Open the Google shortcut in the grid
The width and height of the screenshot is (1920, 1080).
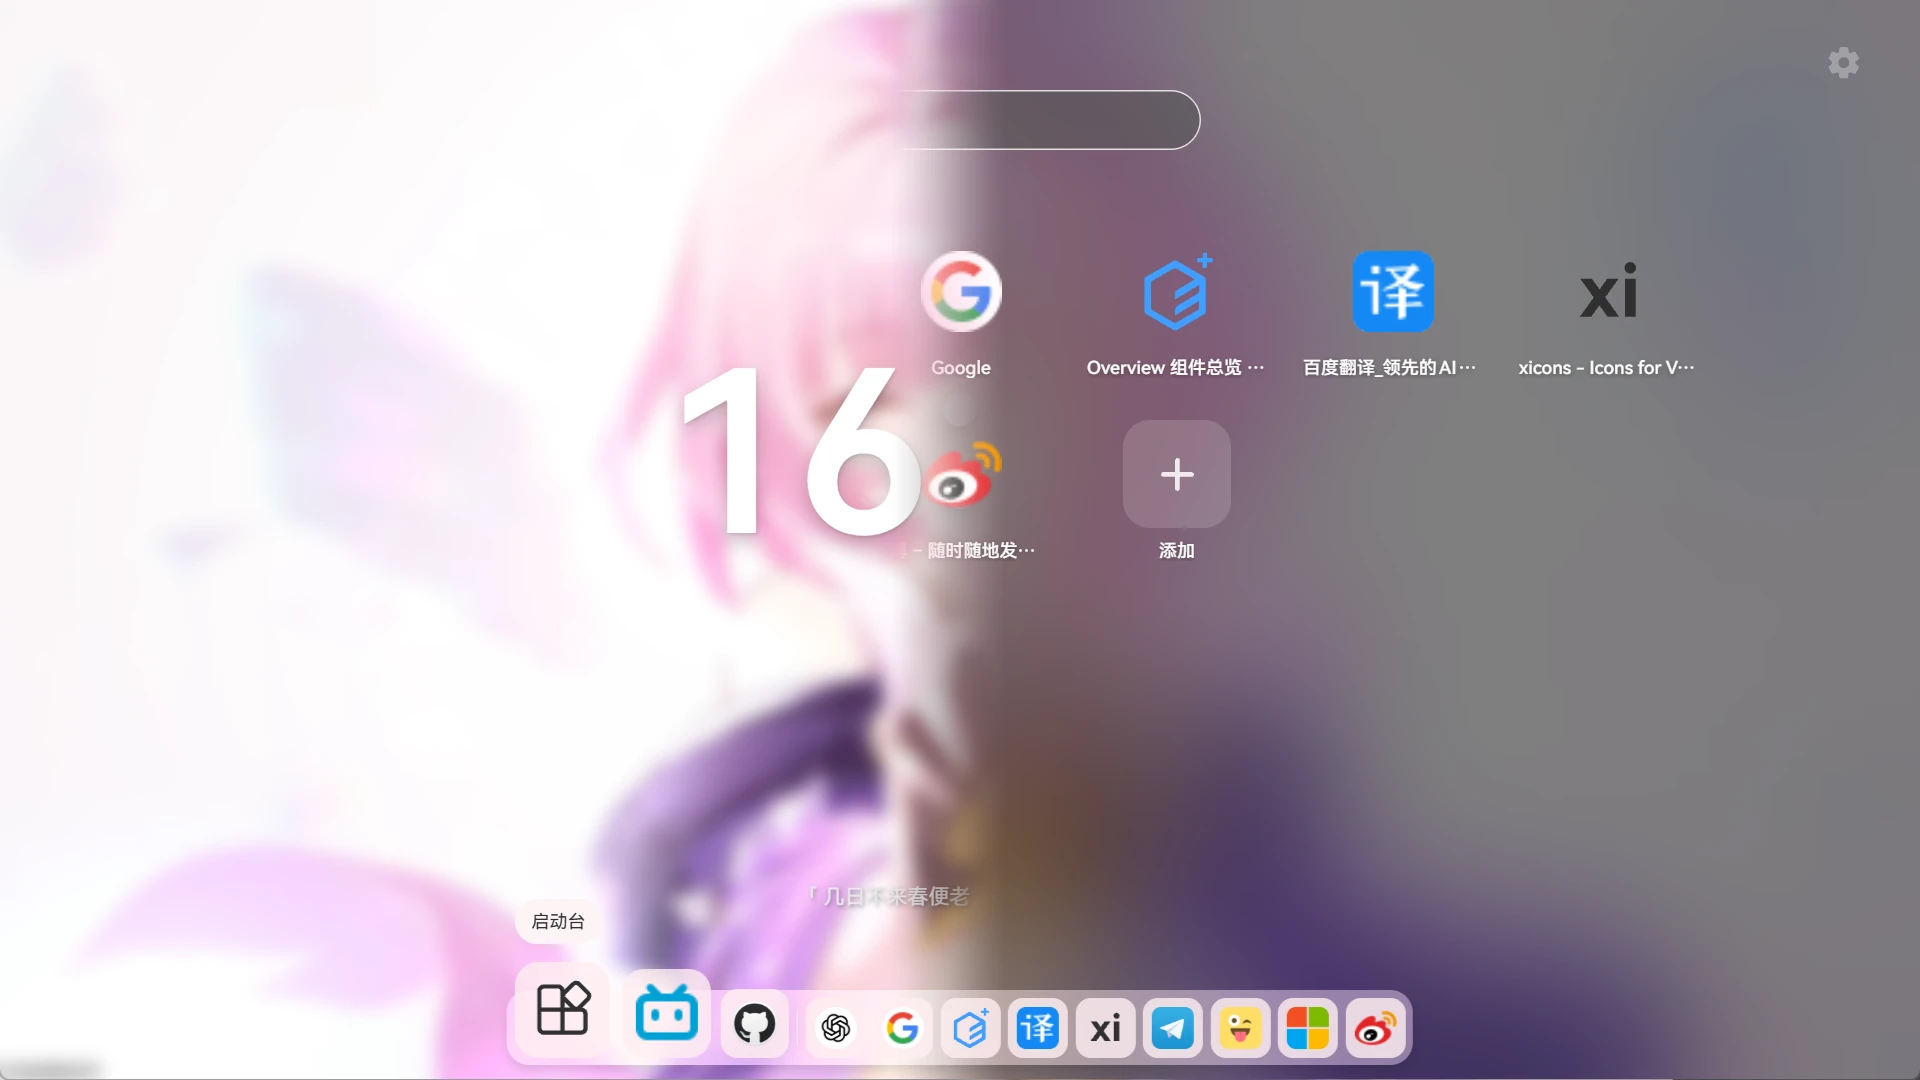tap(961, 291)
